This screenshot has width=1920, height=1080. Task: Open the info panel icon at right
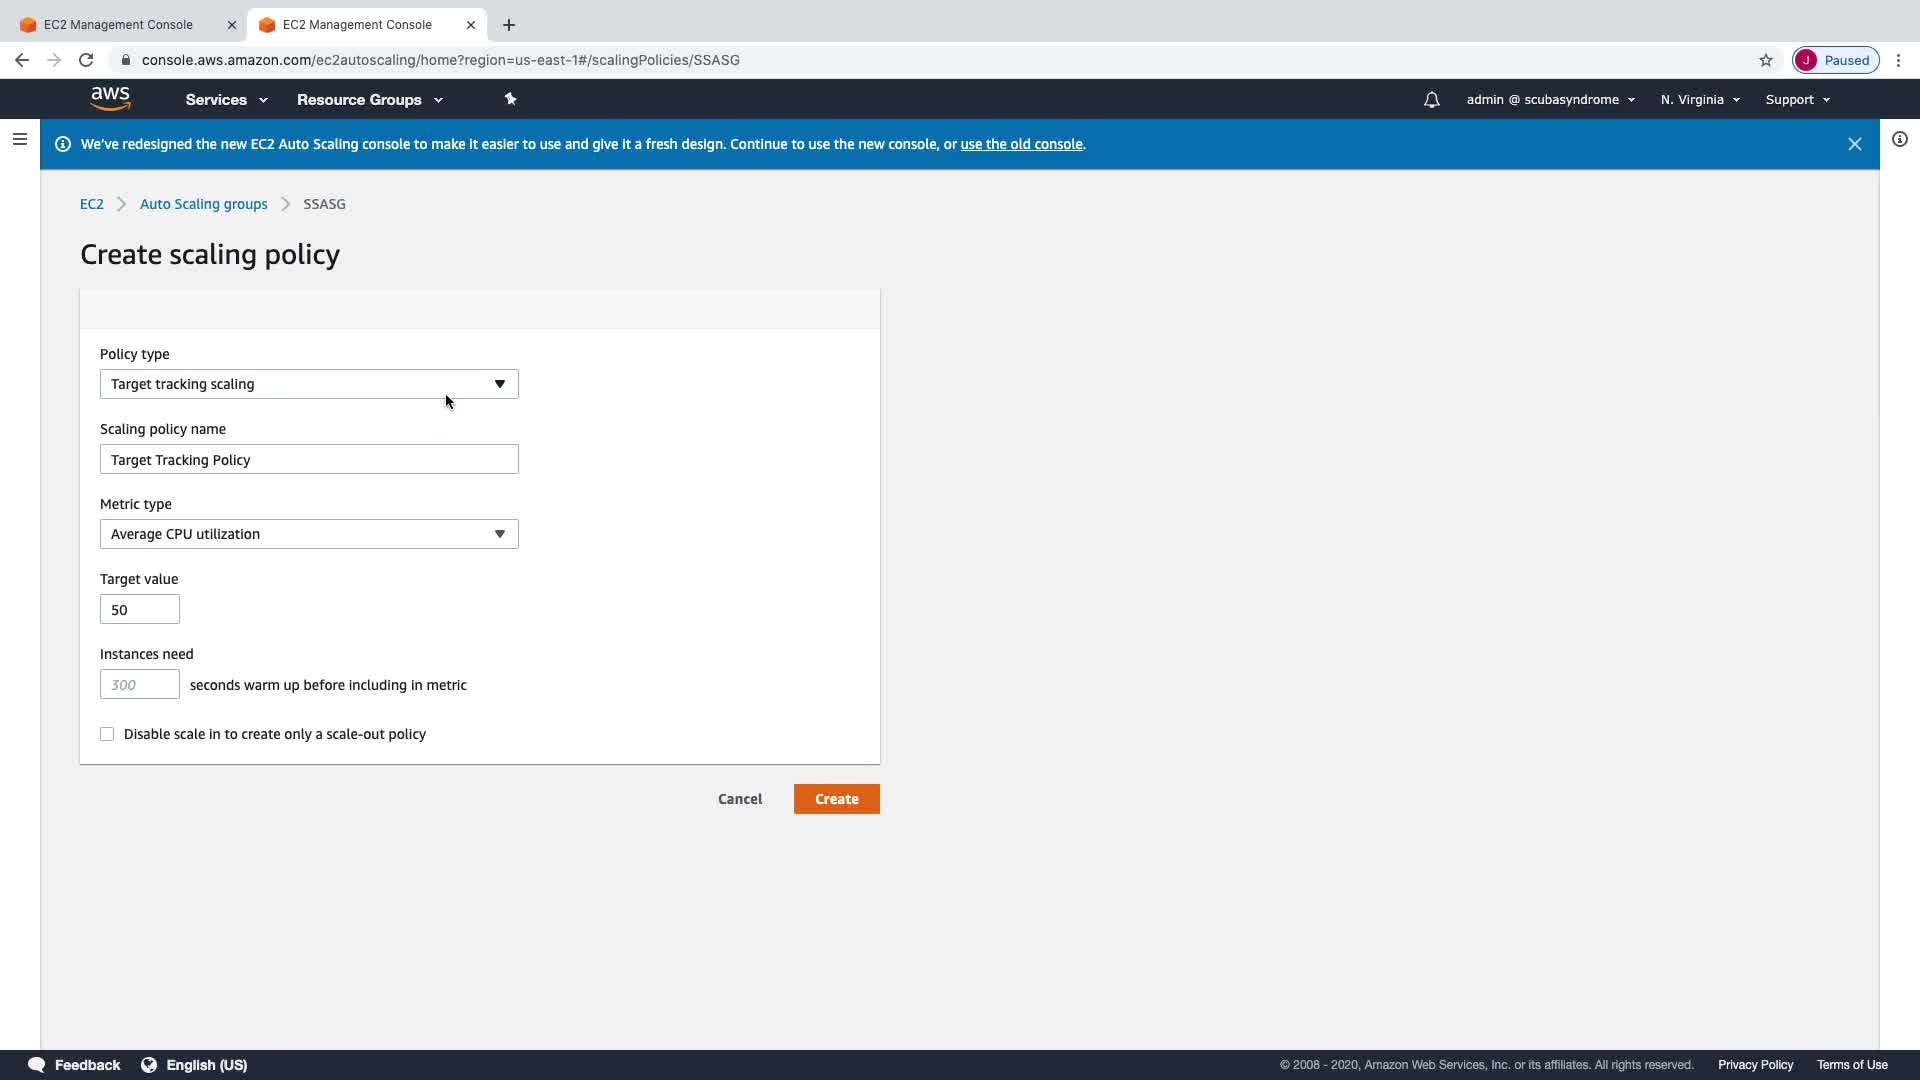click(x=1899, y=140)
